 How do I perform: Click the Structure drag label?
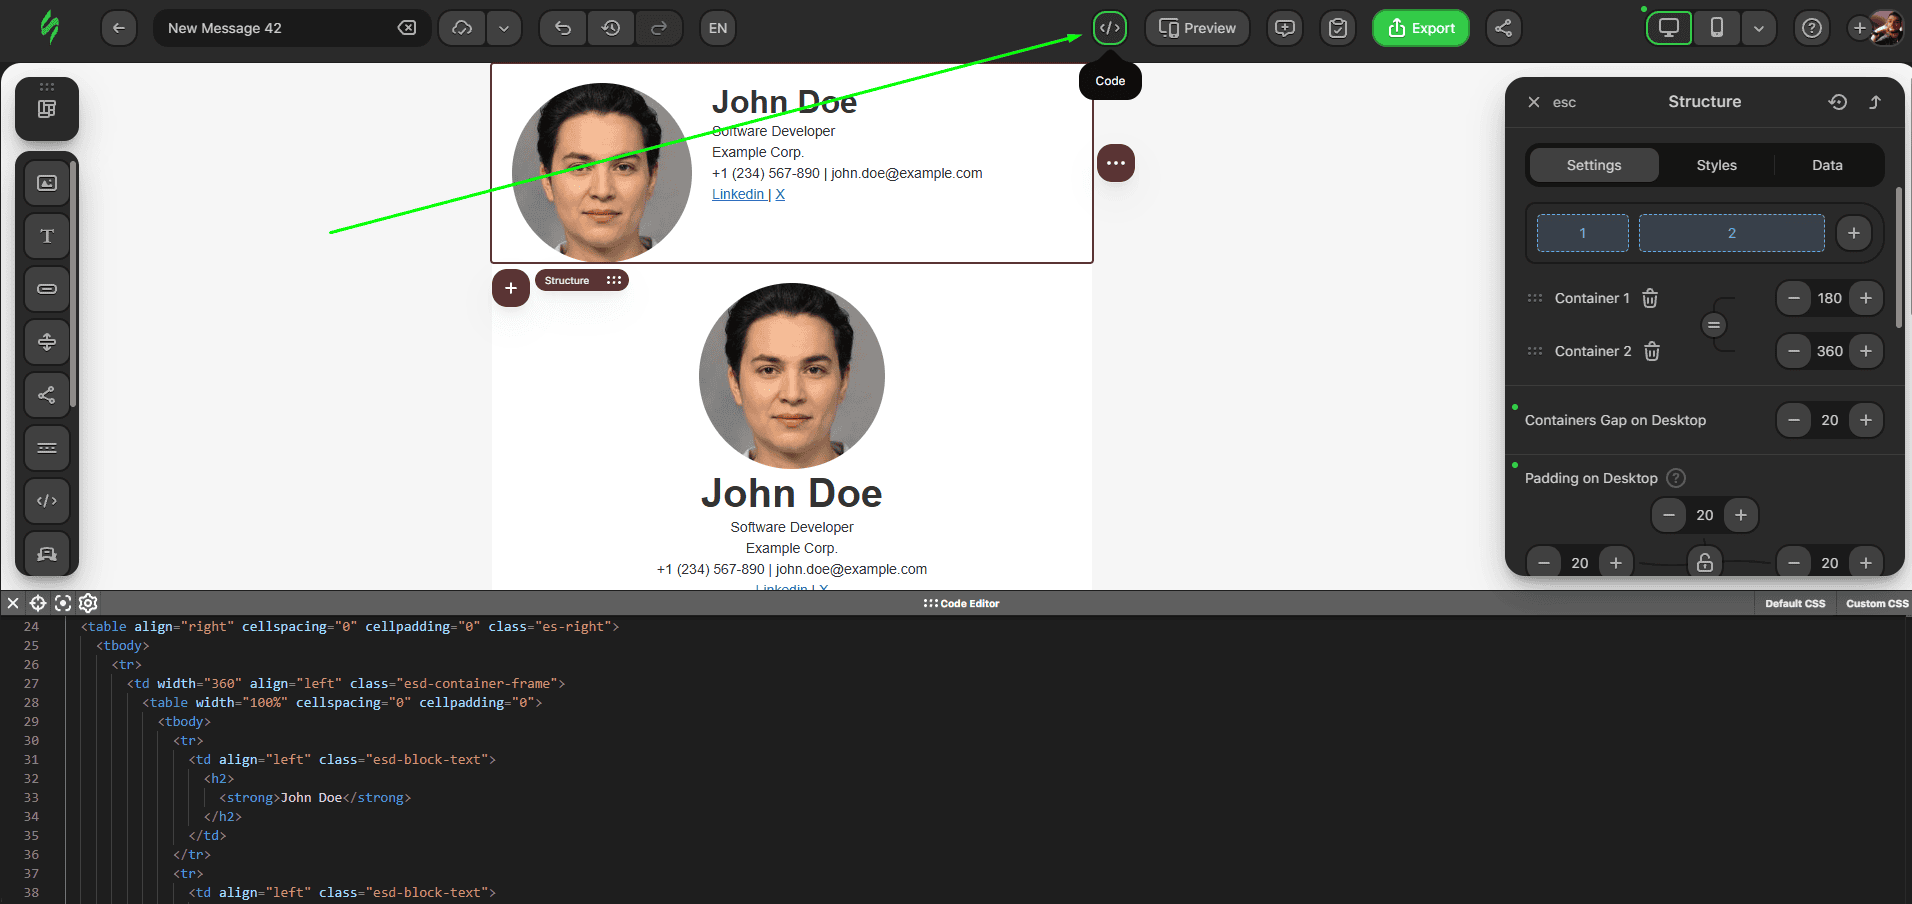click(582, 281)
